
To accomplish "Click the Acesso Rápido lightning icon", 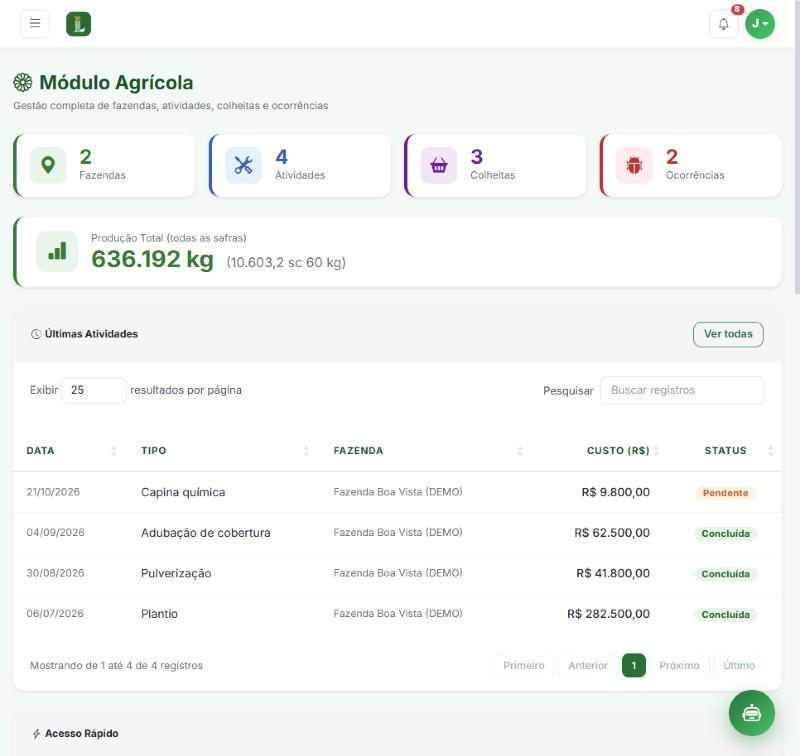I will tap(36, 734).
